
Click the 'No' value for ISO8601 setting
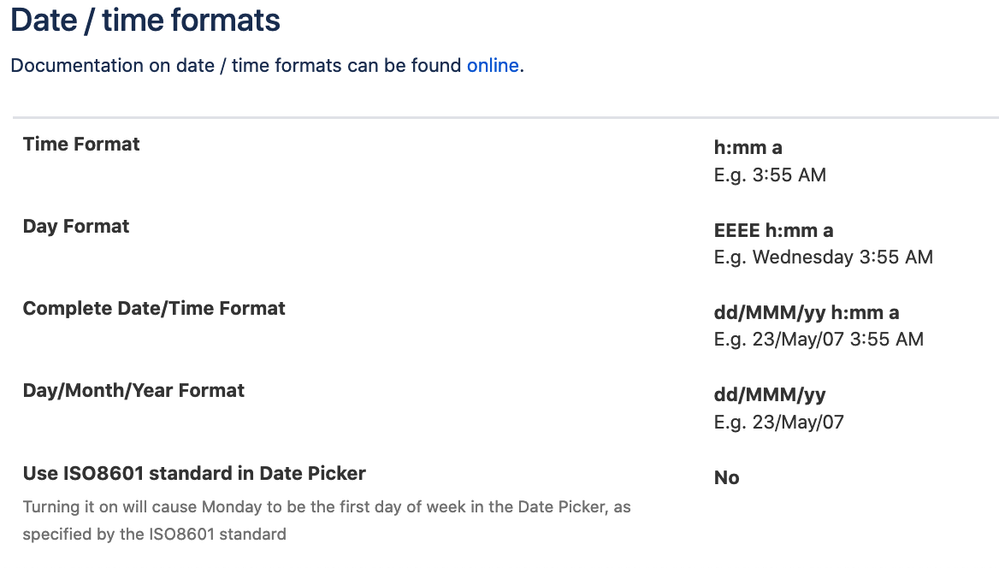coord(726,477)
